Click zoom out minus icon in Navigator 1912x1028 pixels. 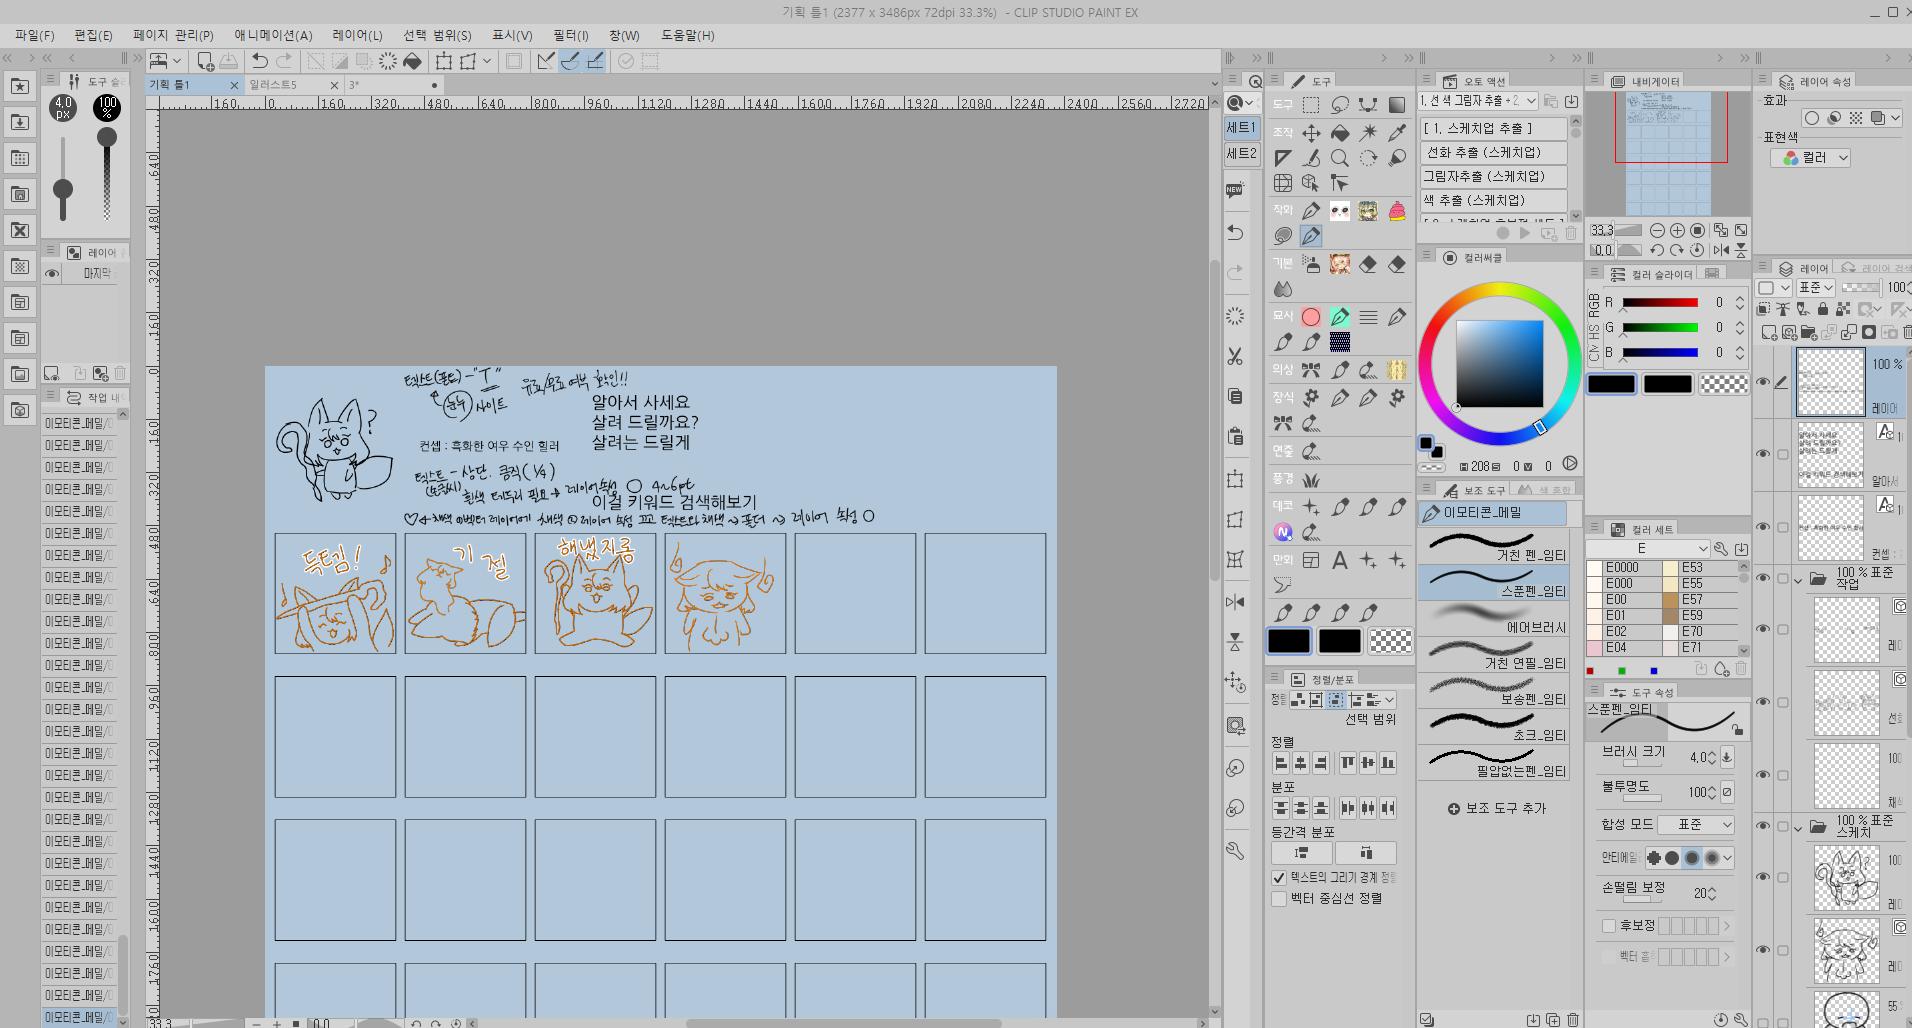click(x=1657, y=230)
